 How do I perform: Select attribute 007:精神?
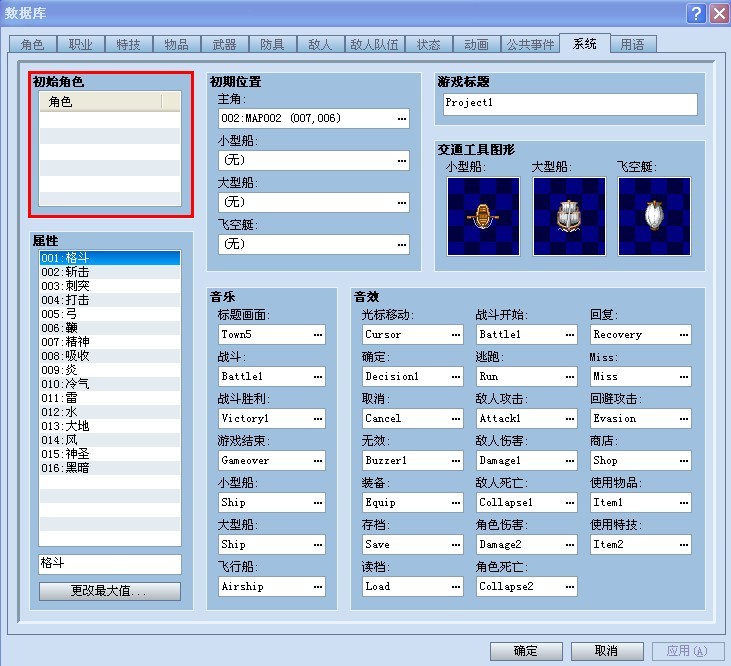[110, 342]
